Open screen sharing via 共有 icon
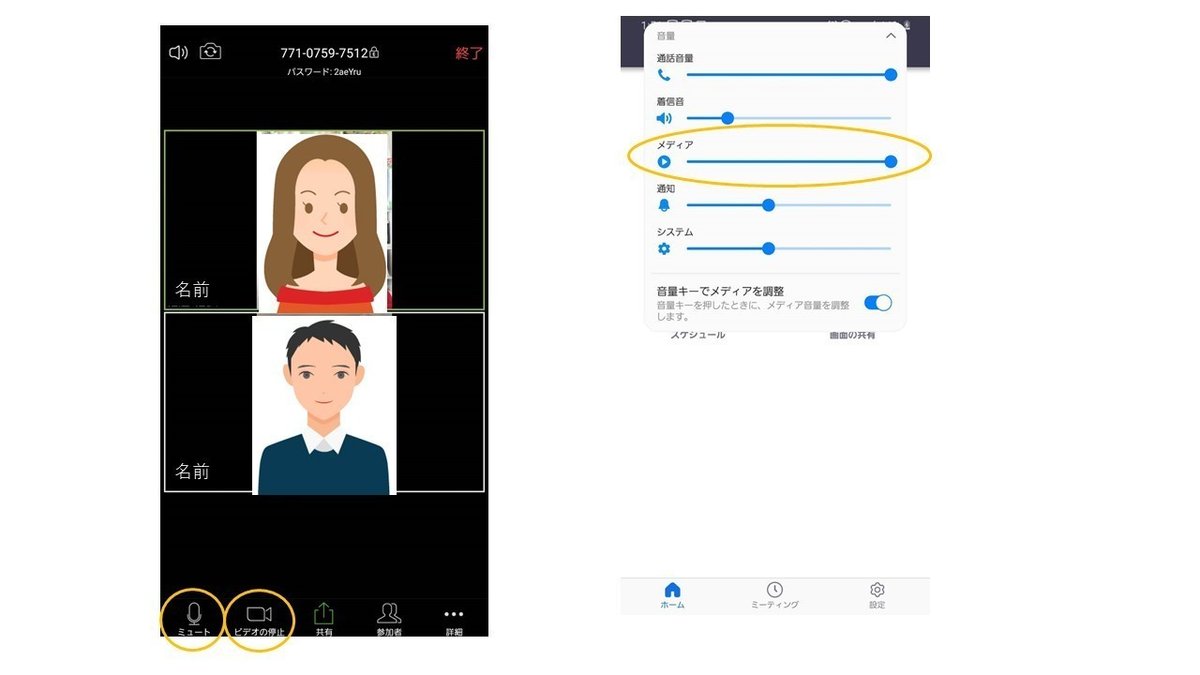This screenshot has height=675, width=1200. point(323,612)
